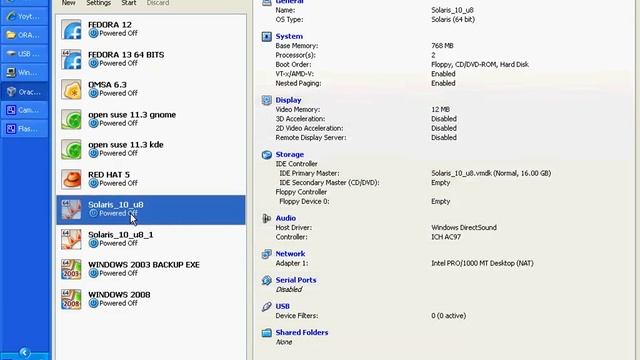The height and width of the screenshot is (360, 640).
Task: Click the Intel PRO/1000 MT Desktop (NAT) value
Action: point(482,263)
